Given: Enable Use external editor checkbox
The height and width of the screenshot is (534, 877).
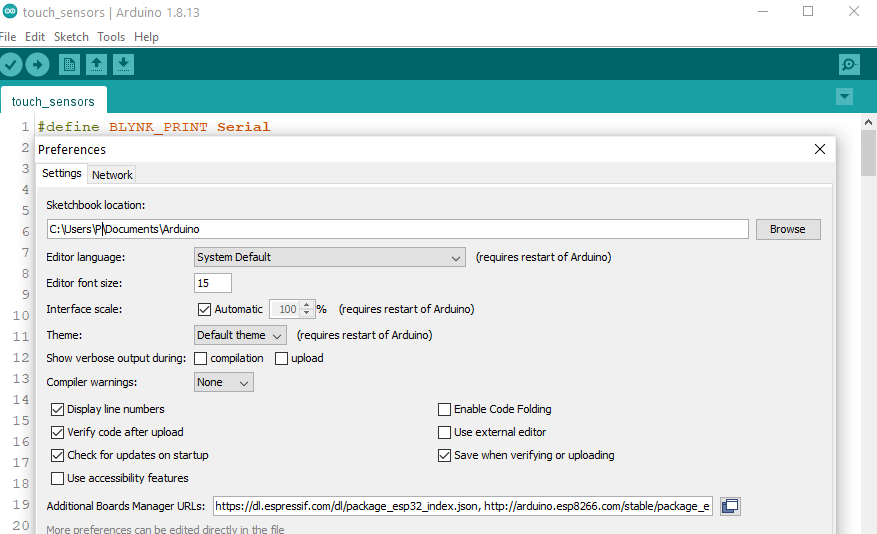Looking at the screenshot, I should [x=444, y=432].
